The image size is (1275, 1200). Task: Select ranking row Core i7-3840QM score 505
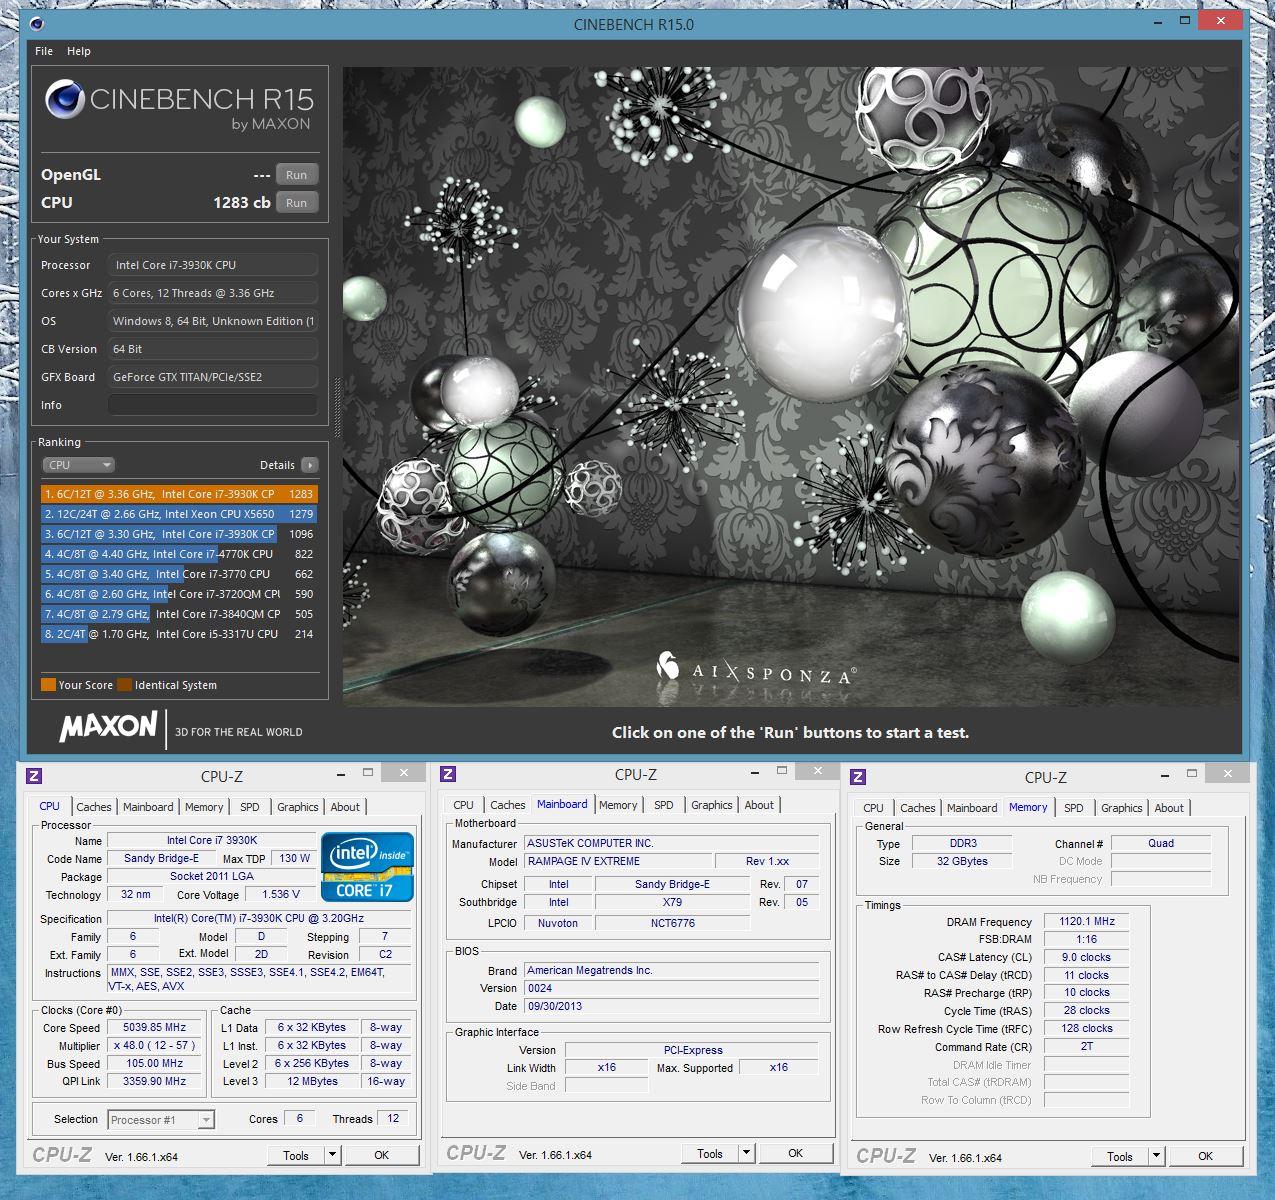point(179,614)
